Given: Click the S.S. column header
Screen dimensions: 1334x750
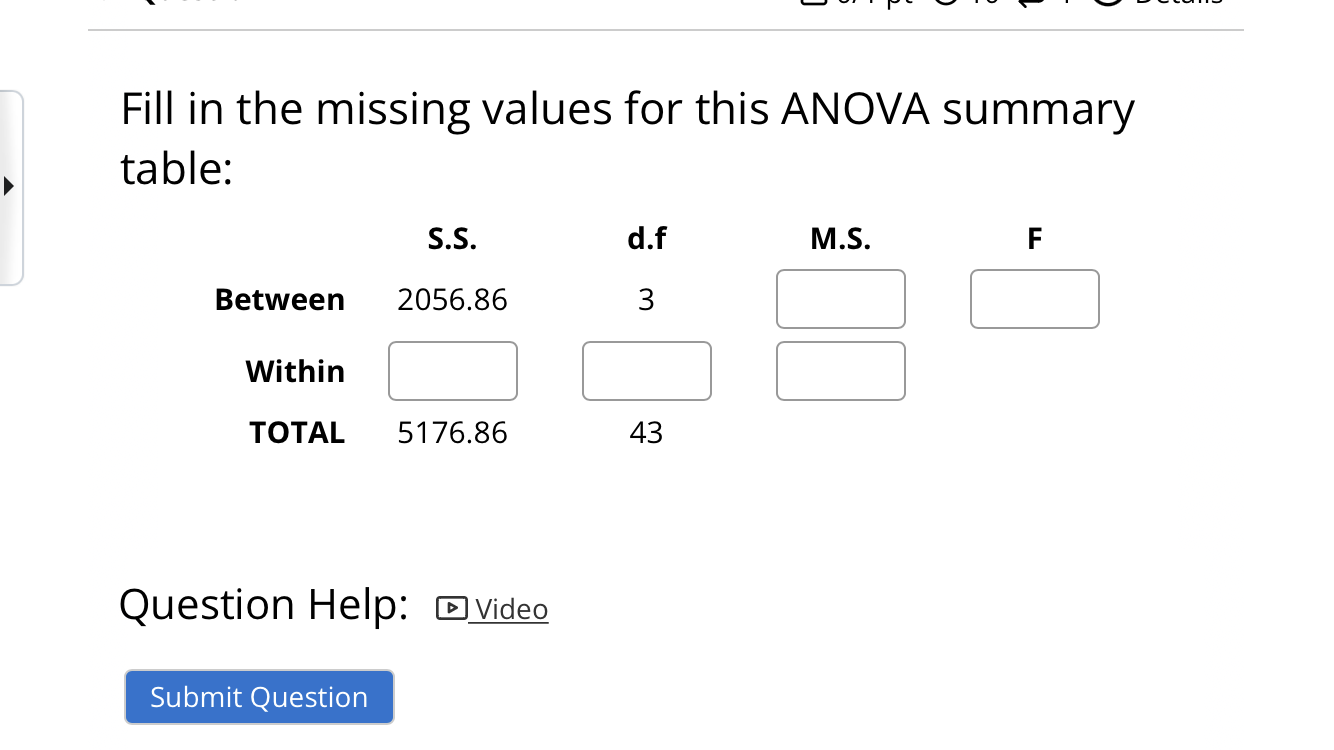Looking at the screenshot, I should 452,239.
